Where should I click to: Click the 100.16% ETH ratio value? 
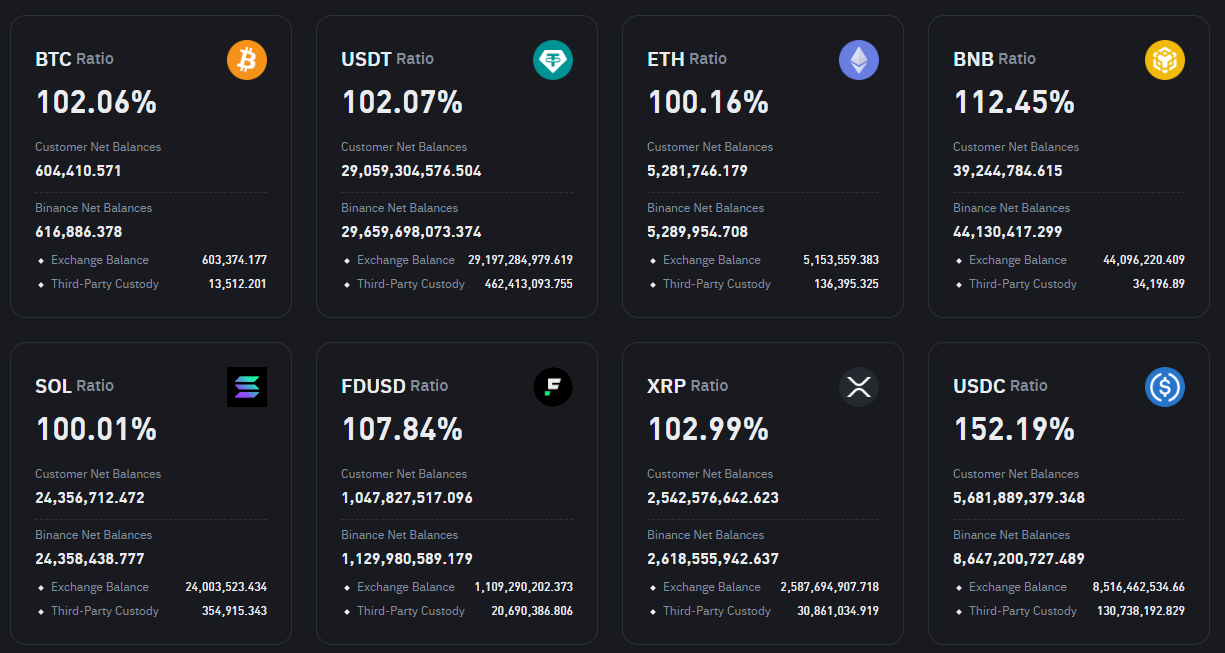(708, 102)
